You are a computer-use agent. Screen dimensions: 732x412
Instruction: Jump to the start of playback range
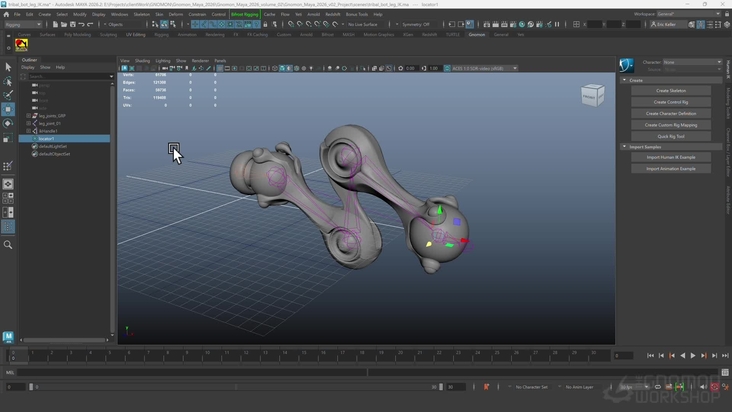[651, 355]
